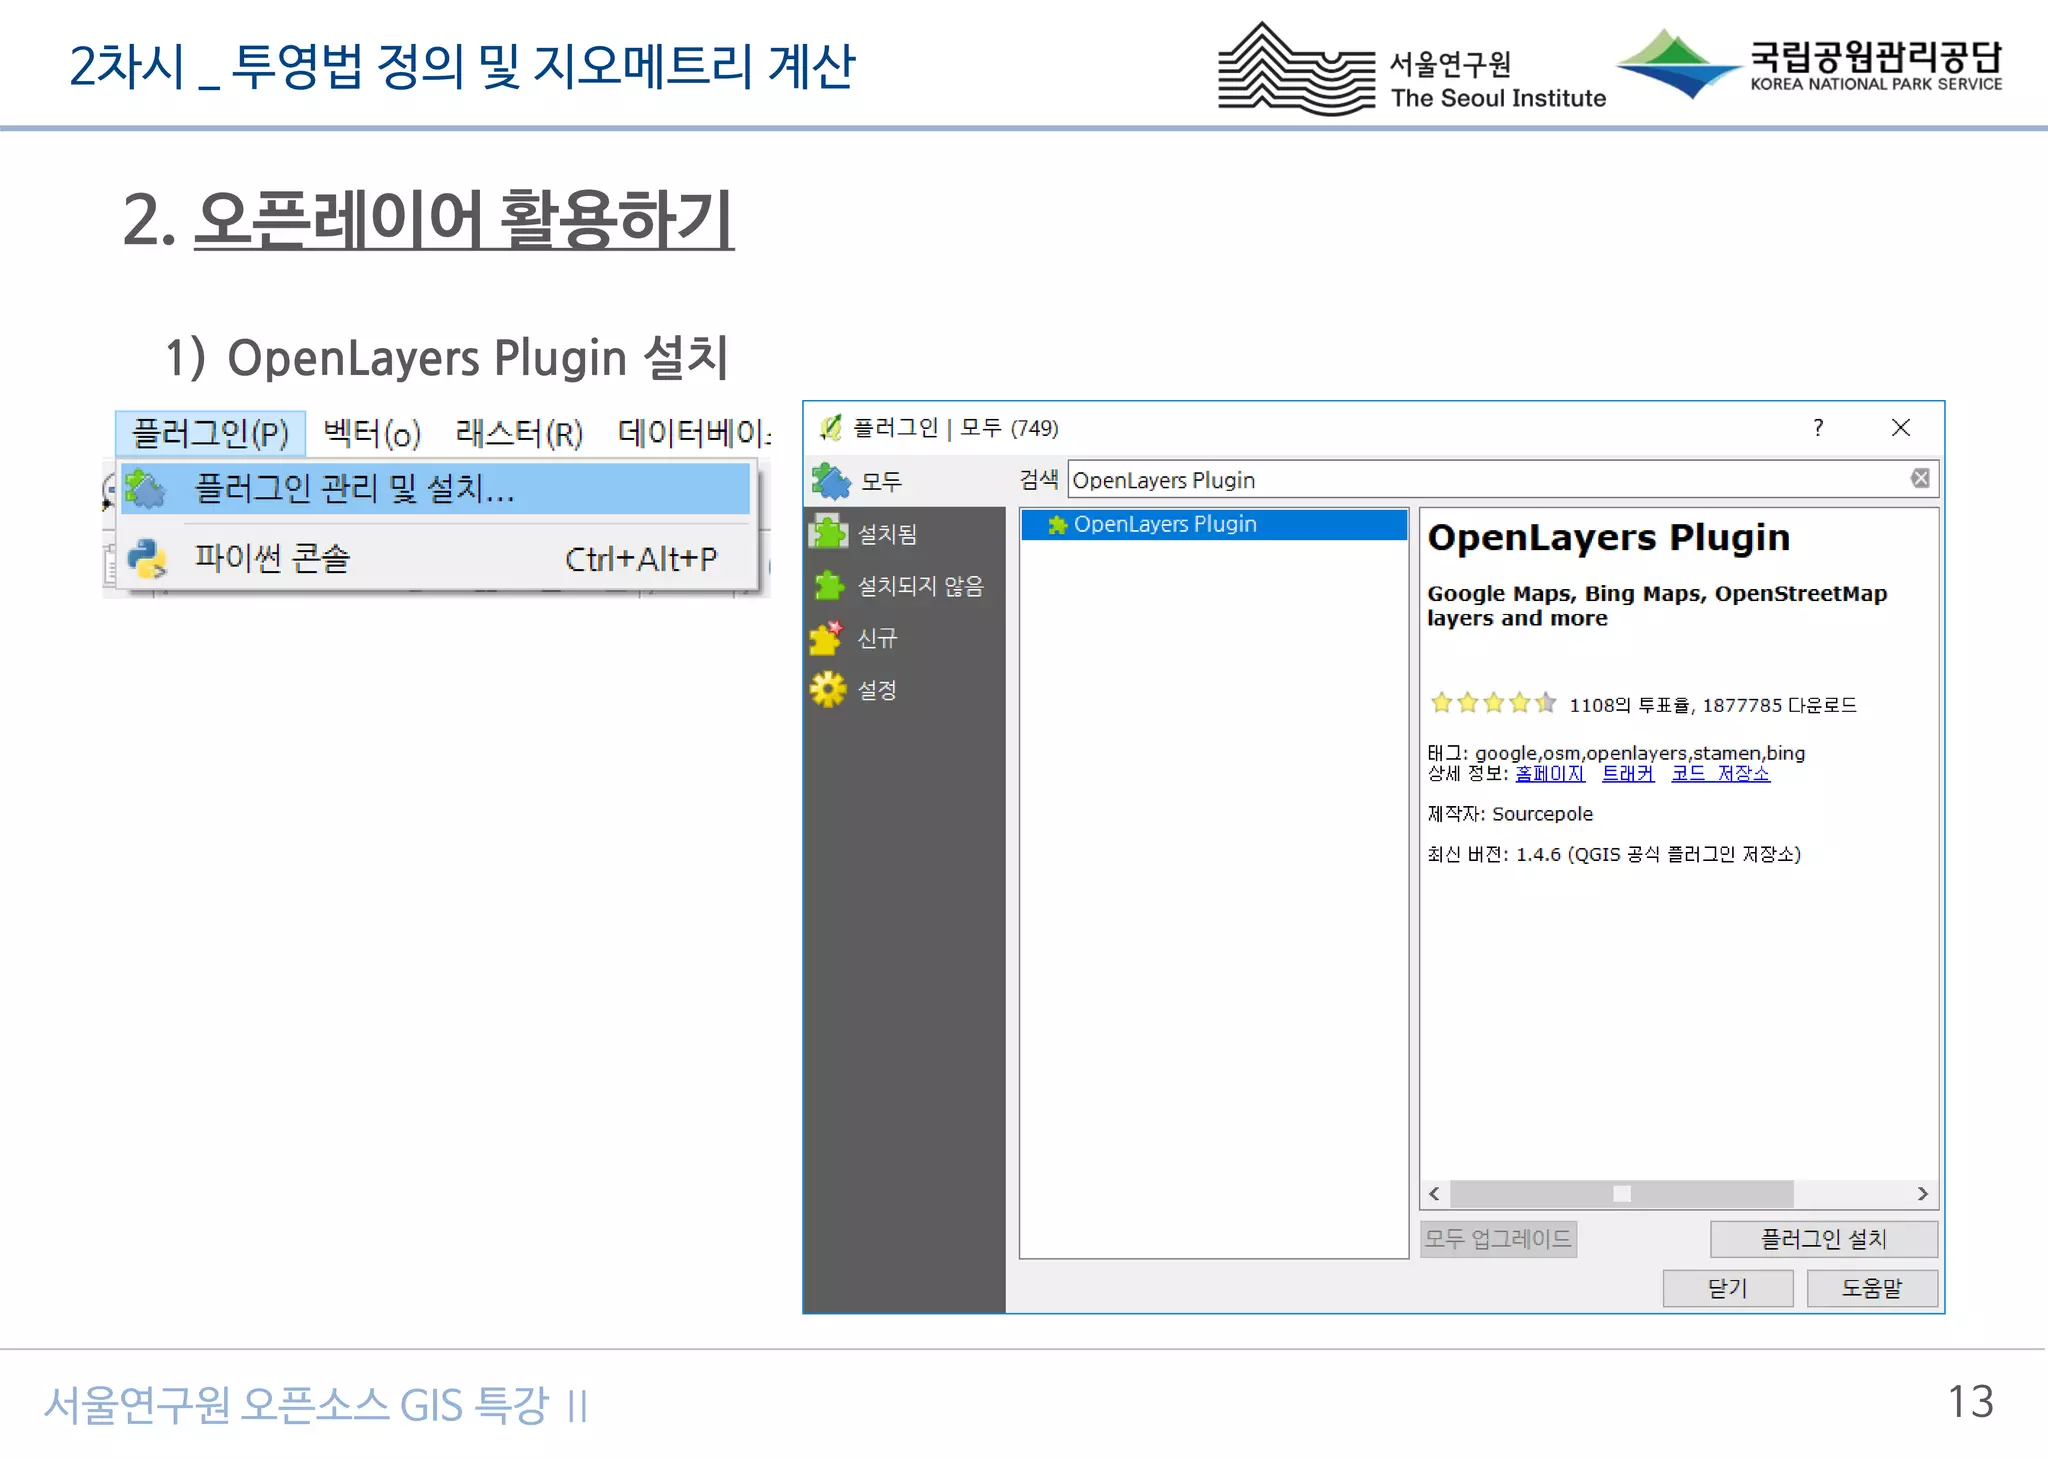This screenshot has width=2048, height=1459.
Task: Click the tag text google,osm,openlayers,stamen,bing
Action: (x=1640, y=753)
